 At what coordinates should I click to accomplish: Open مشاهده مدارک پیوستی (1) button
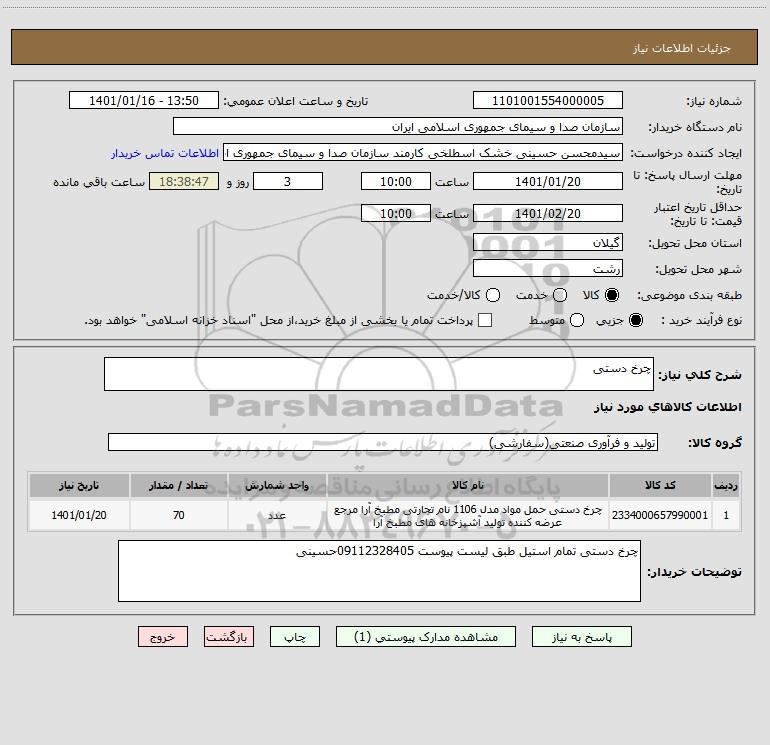click(x=426, y=637)
